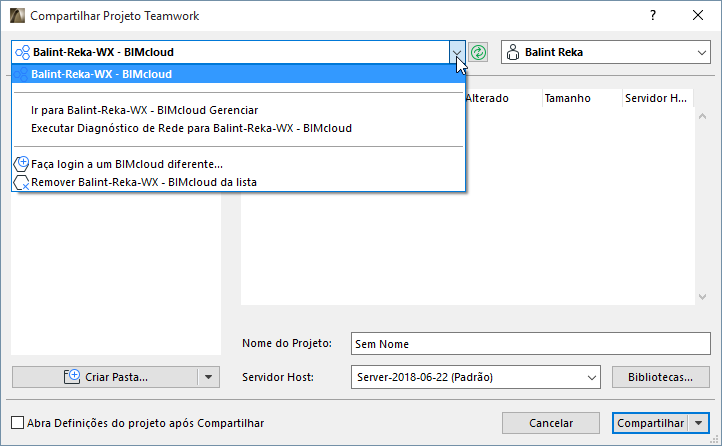The height and width of the screenshot is (446, 722).
Task: Click the green refresh server icon
Action: [478, 52]
